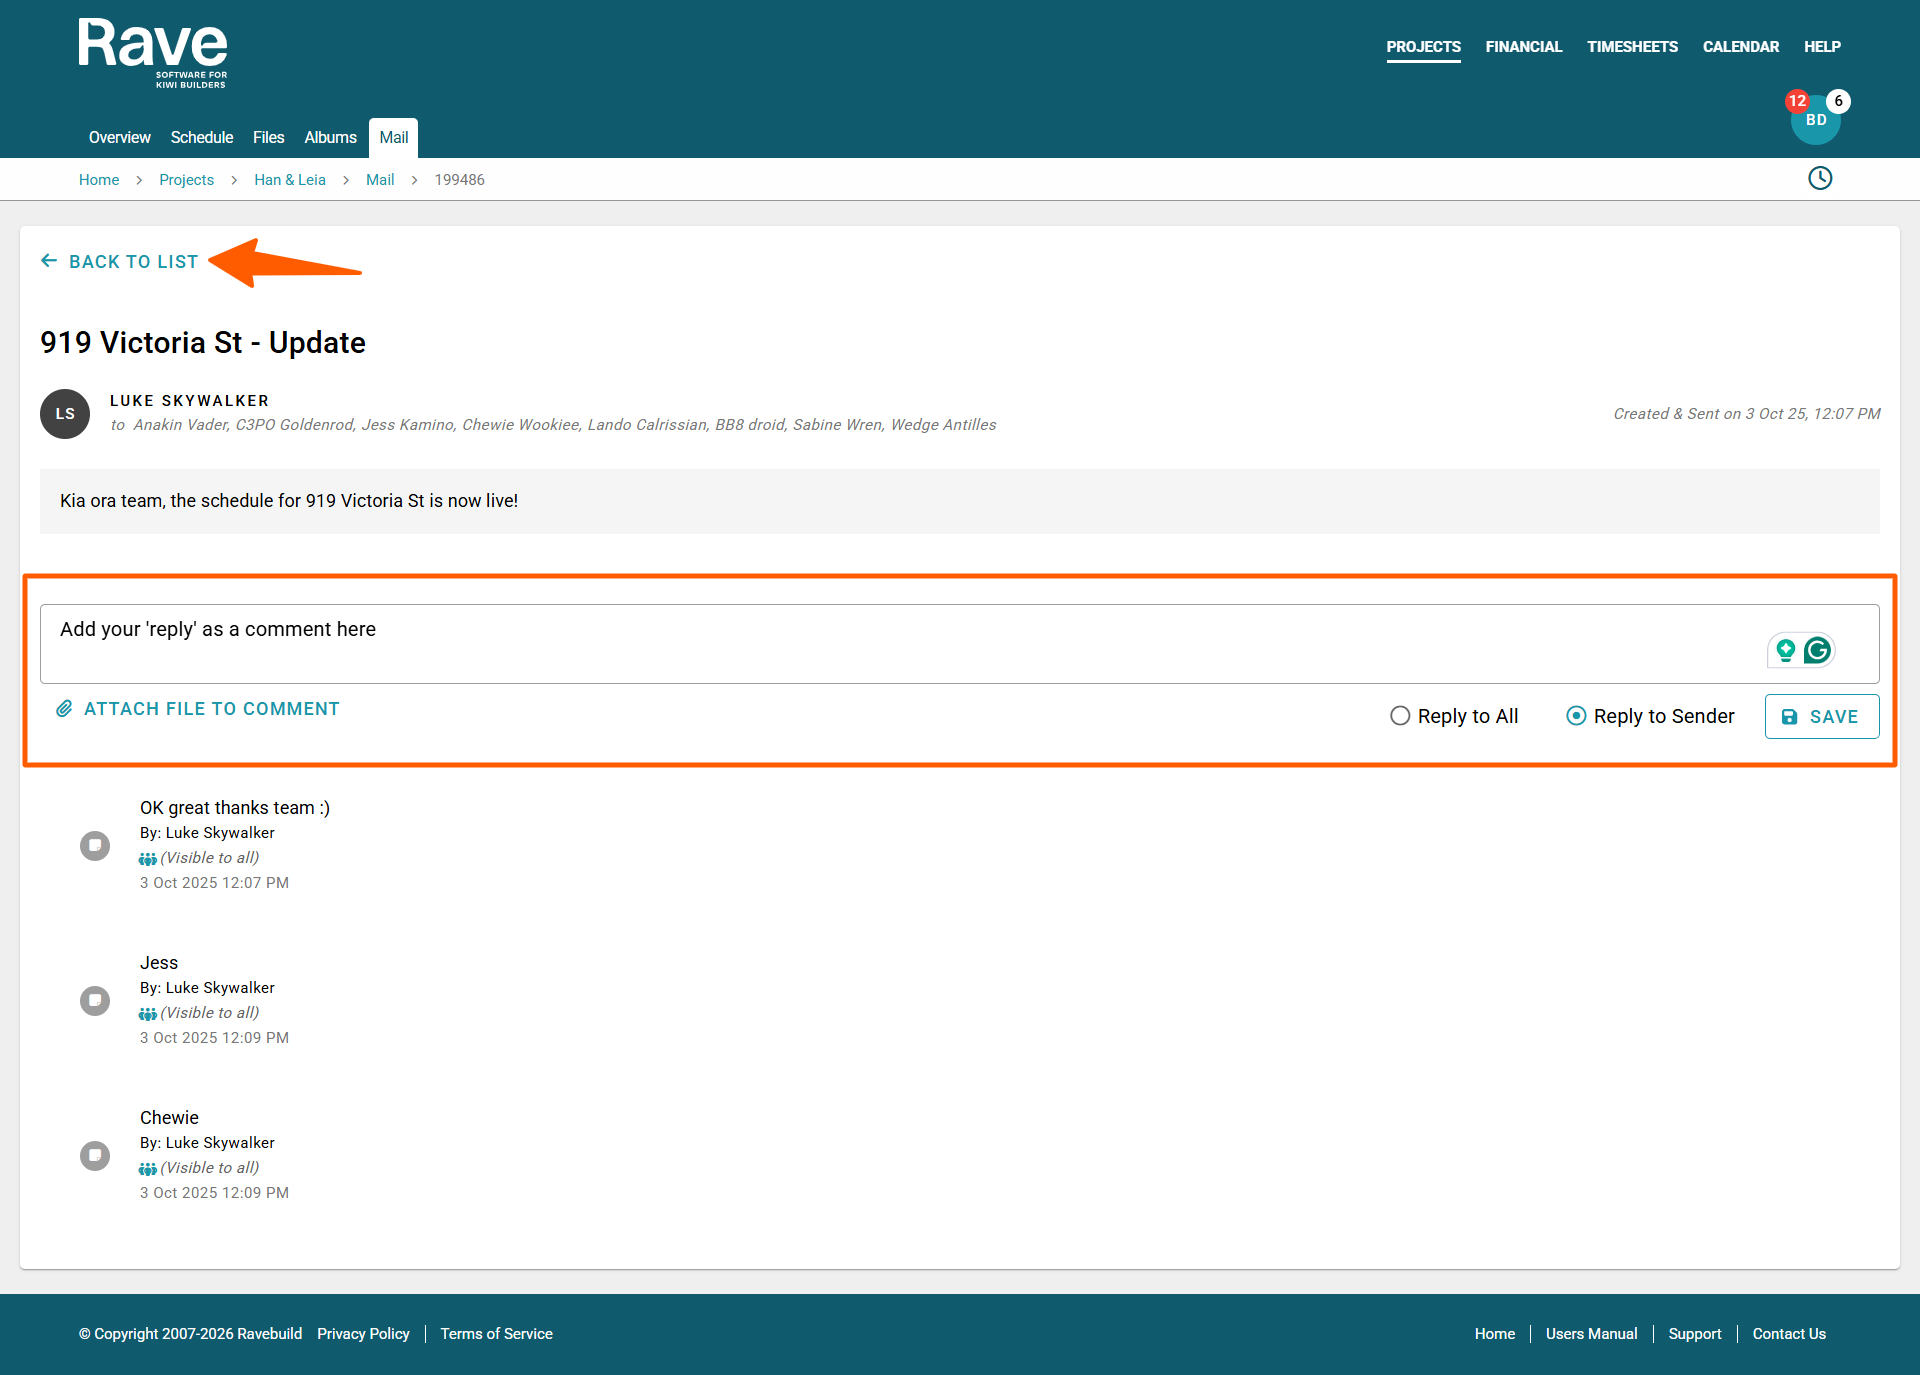
Task: Switch to the Albums tab
Action: tap(330, 138)
